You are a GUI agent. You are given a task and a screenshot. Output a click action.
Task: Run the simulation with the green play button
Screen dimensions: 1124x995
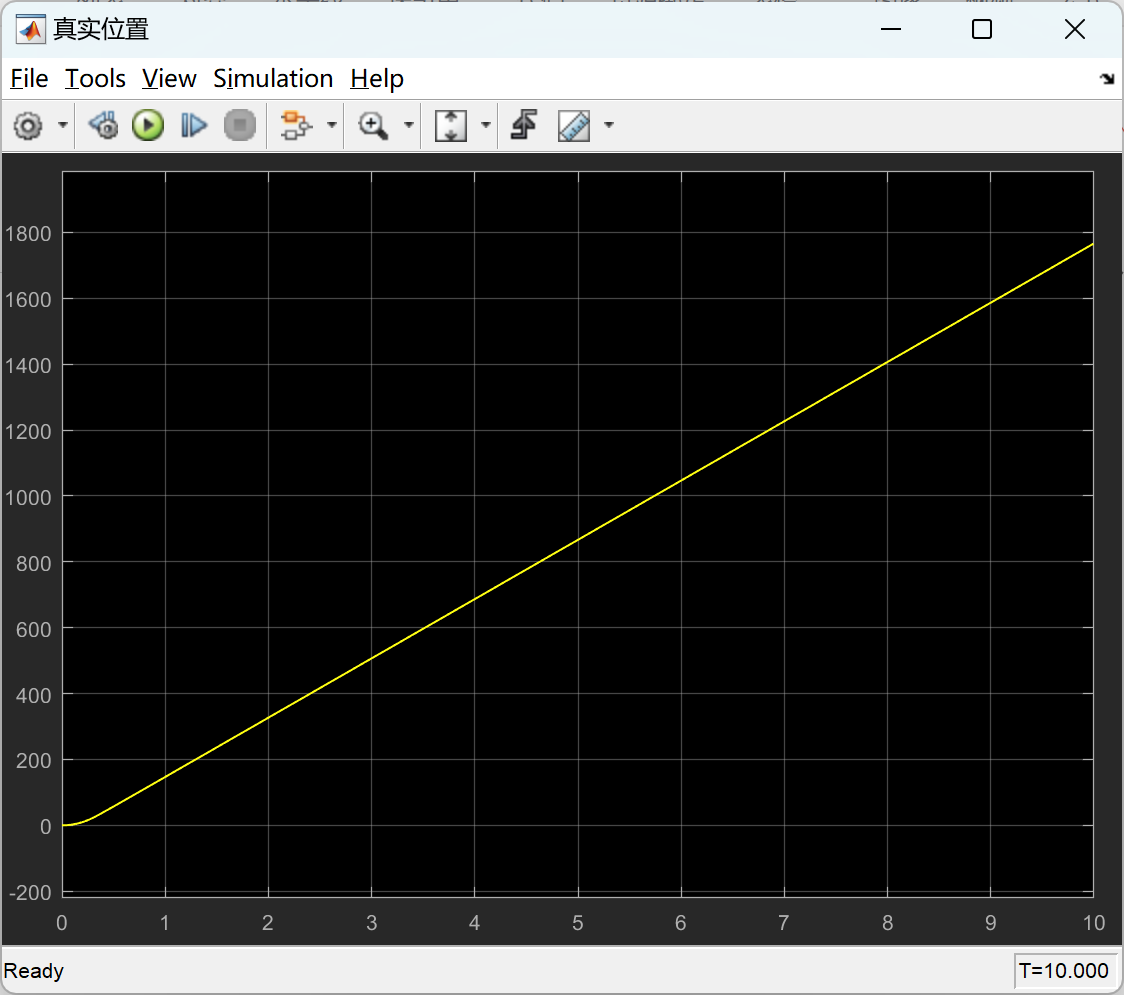[148, 125]
